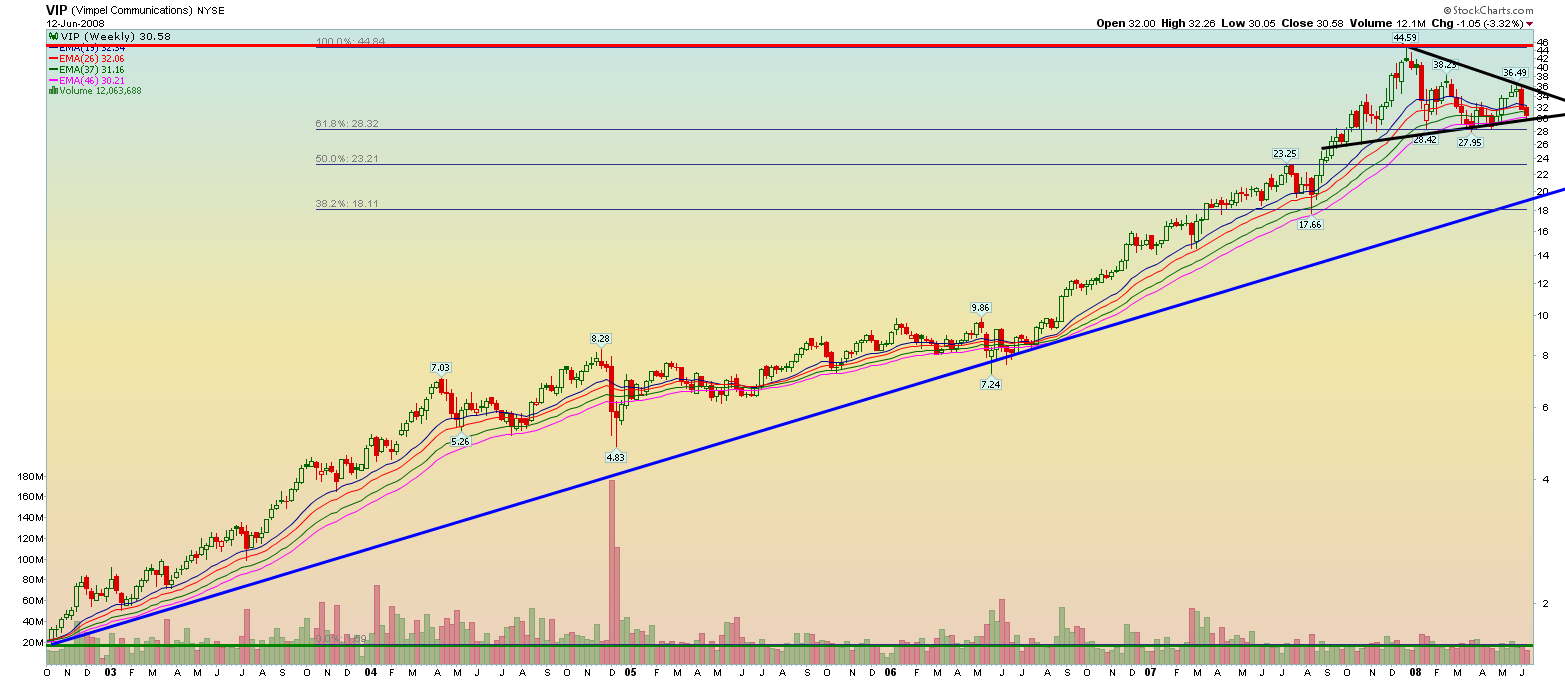
Task: Select the 'EMA(46) 30.21' legend entry
Action: tap(92, 80)
